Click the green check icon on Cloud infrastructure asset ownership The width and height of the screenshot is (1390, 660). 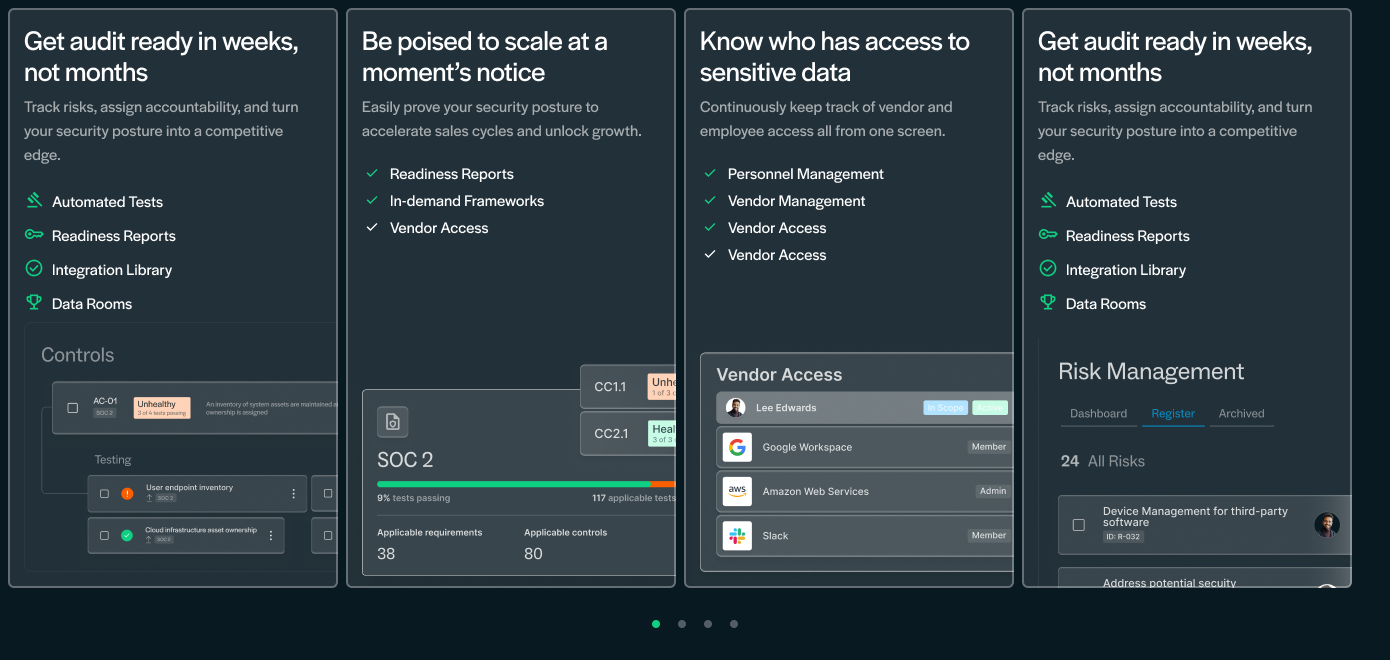(x=127, y=535)
